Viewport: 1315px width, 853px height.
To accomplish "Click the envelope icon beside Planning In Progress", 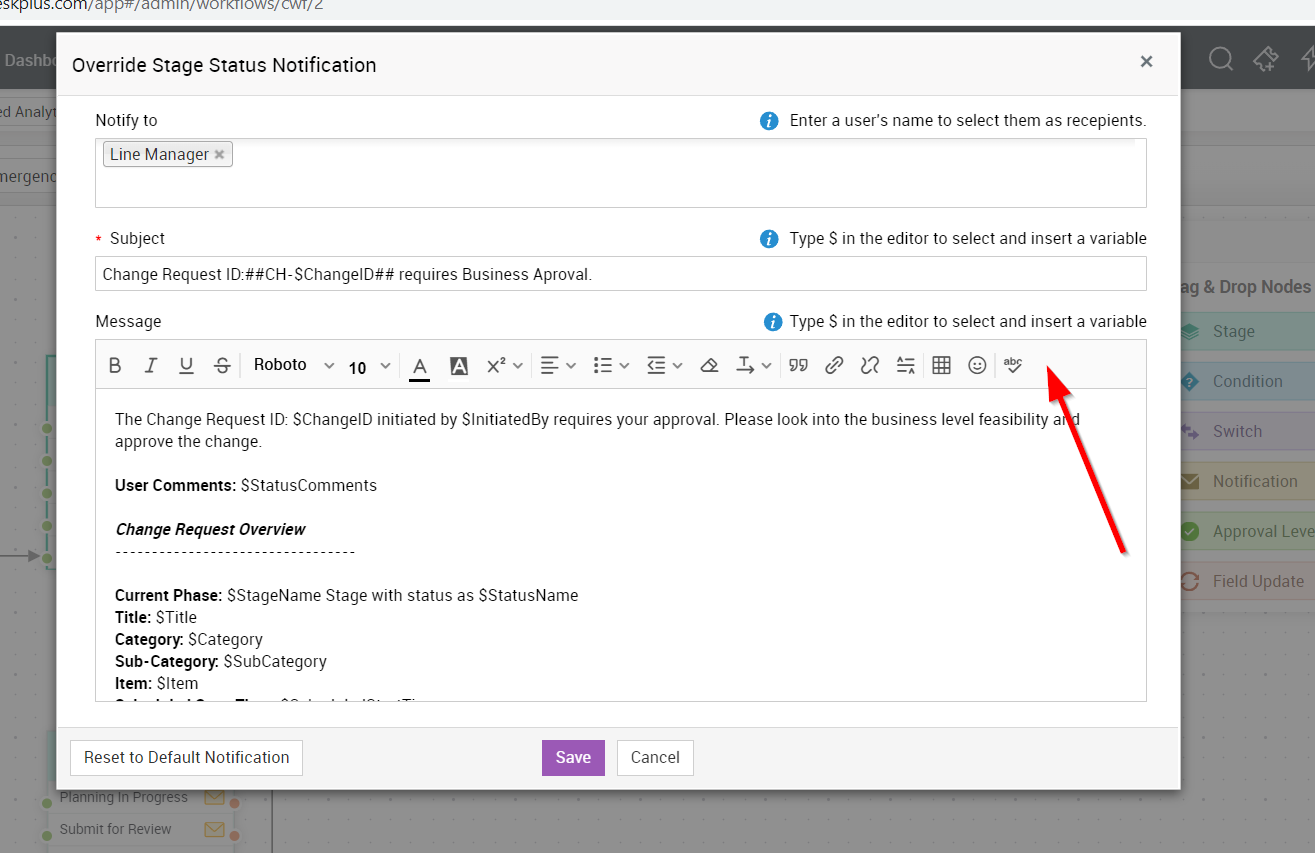I will [214, 797].
